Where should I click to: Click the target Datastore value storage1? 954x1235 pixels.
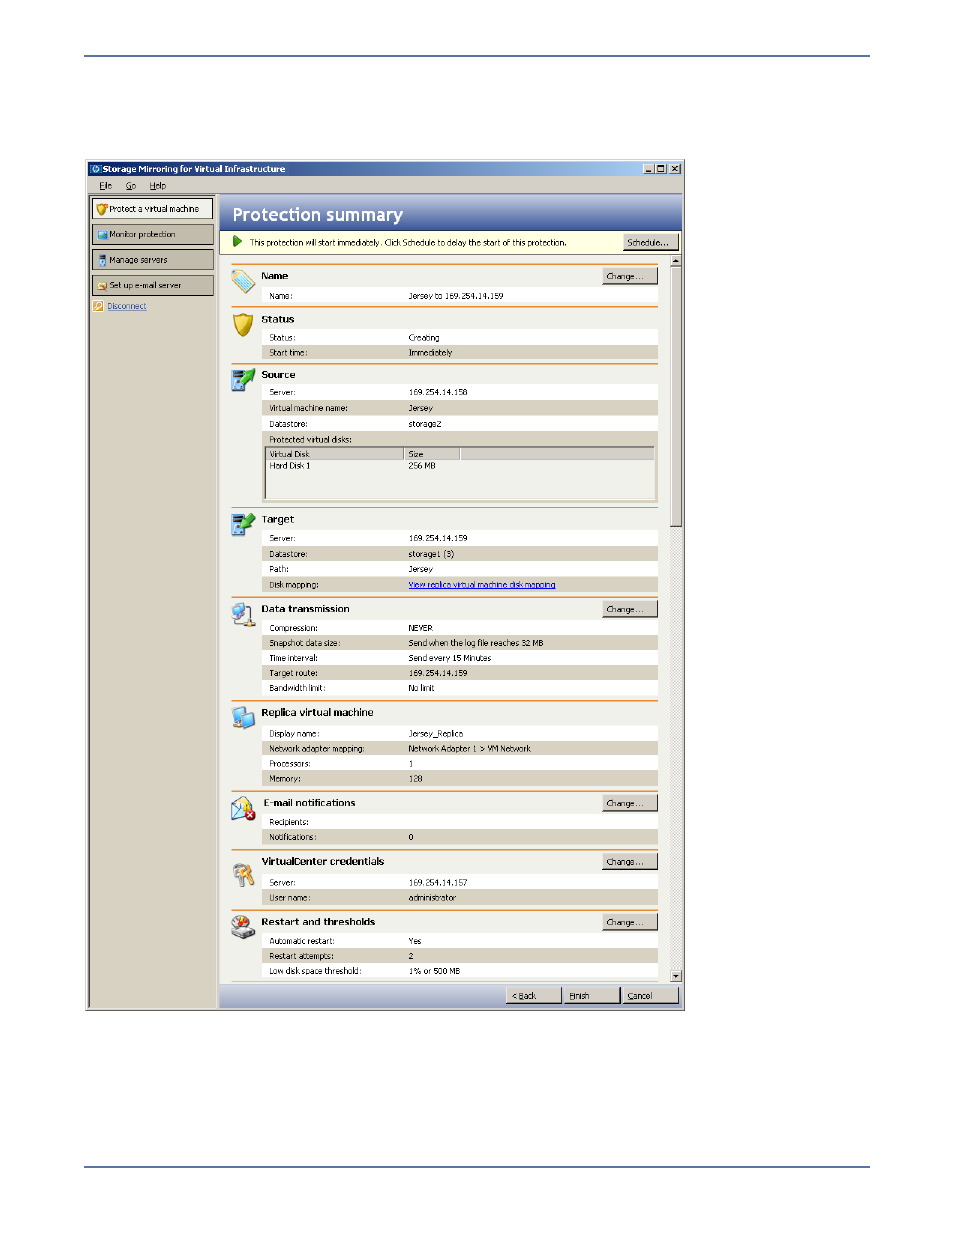[431, 554]
